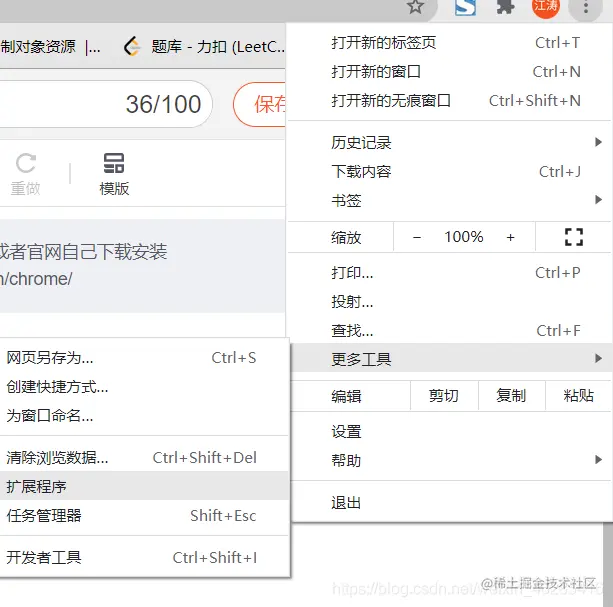Select 为窗口命名...
This screenshot has height=607, width=613.
point(144,415)
